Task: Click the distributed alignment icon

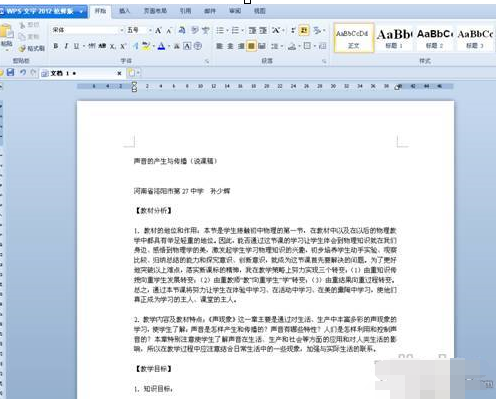Action: coord(262,46)
